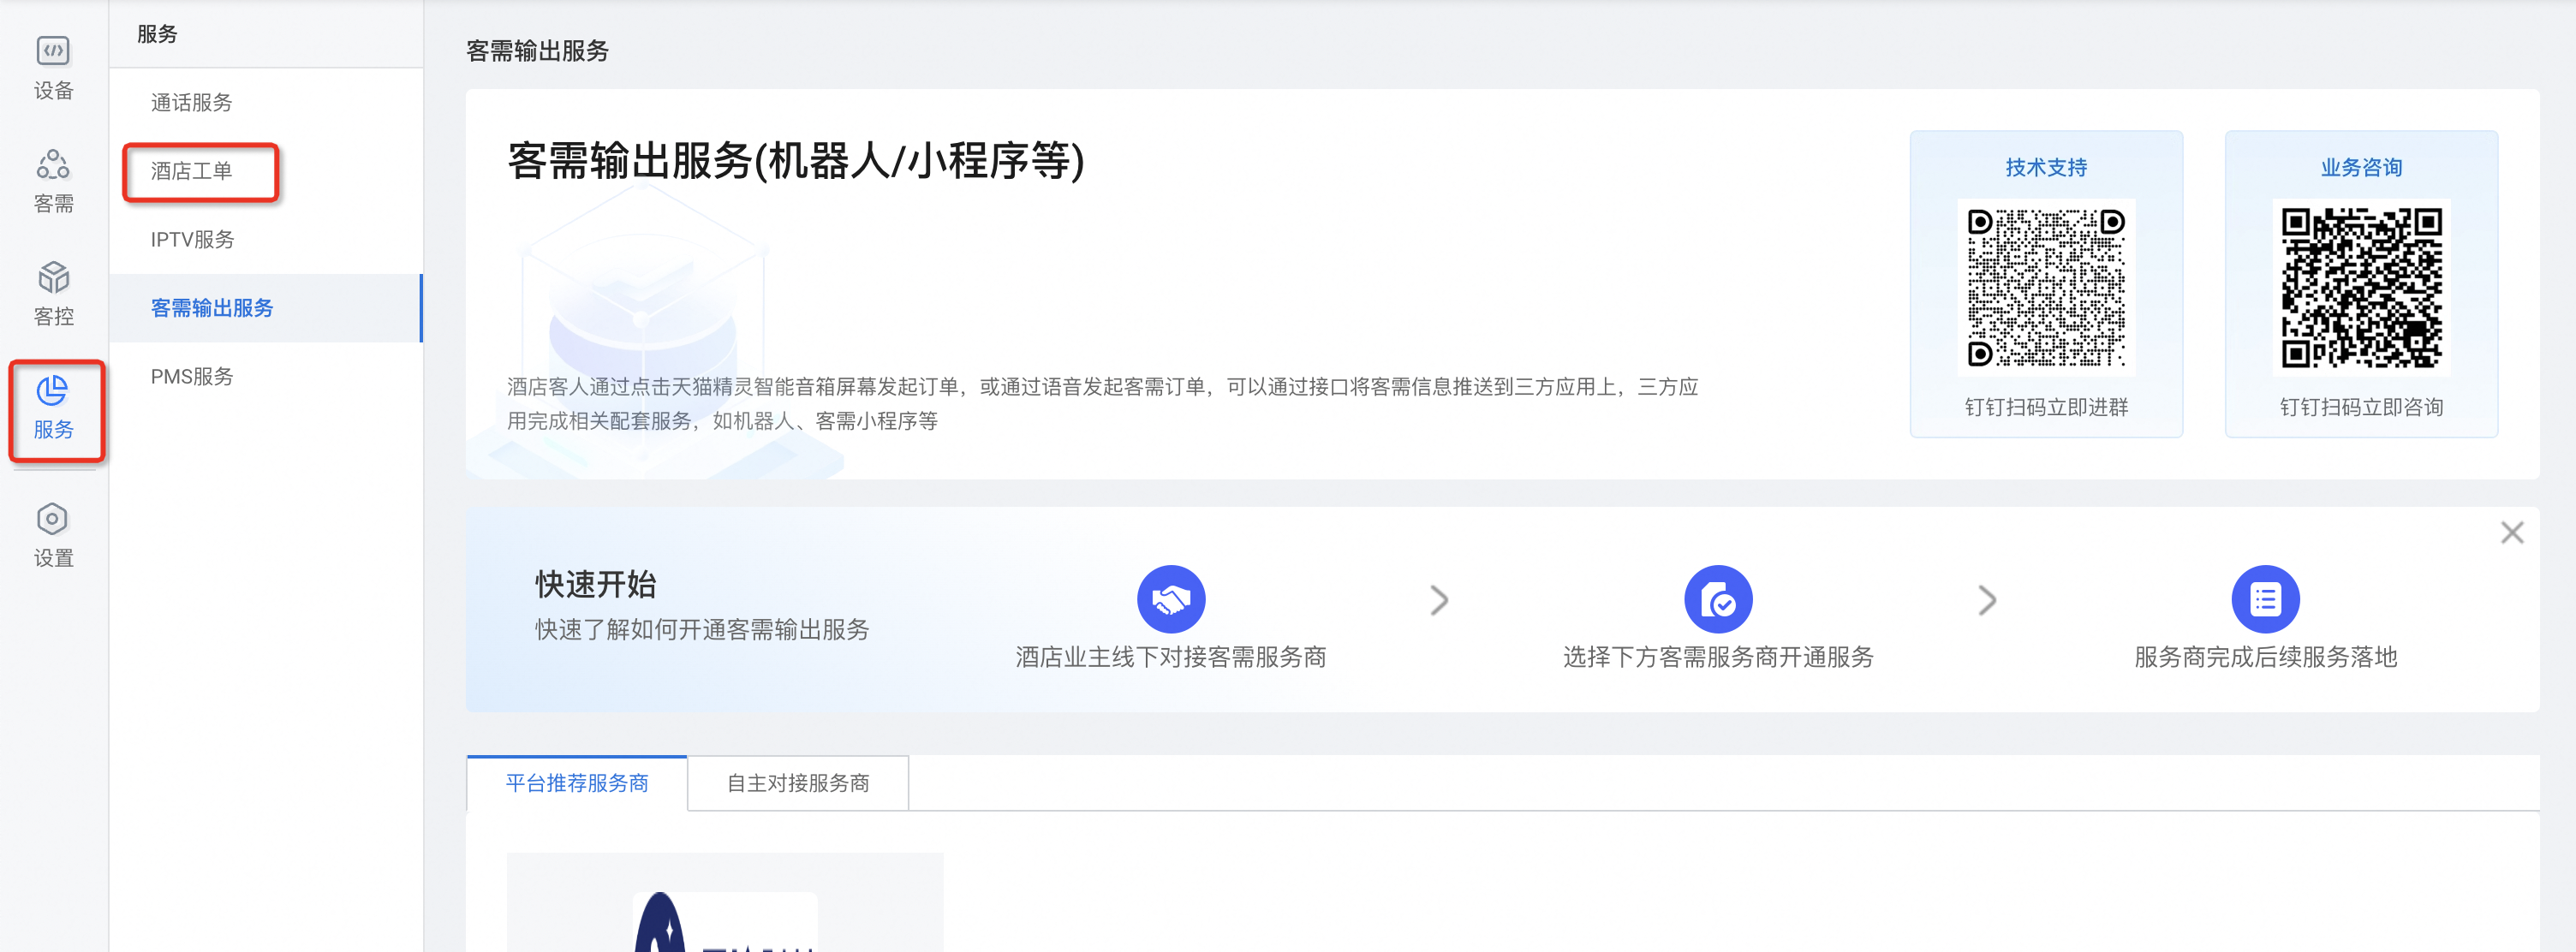The image size is (2576, 952).
Task: Close the 快速开始 quick start banner
Action: pyautogui.click(x=2511, y=532)
